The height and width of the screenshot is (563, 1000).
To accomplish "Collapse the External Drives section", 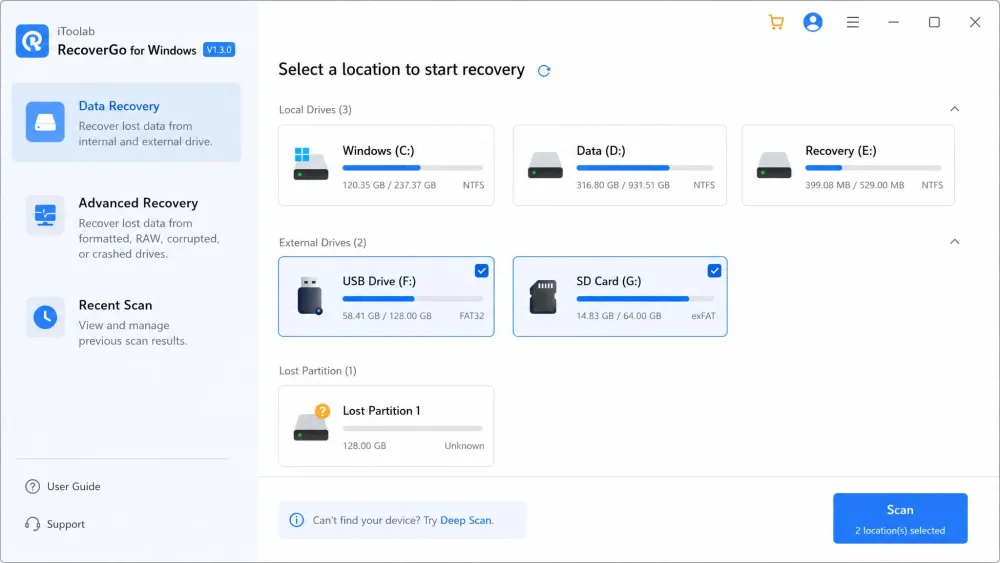I will click(x=955, y=242).
